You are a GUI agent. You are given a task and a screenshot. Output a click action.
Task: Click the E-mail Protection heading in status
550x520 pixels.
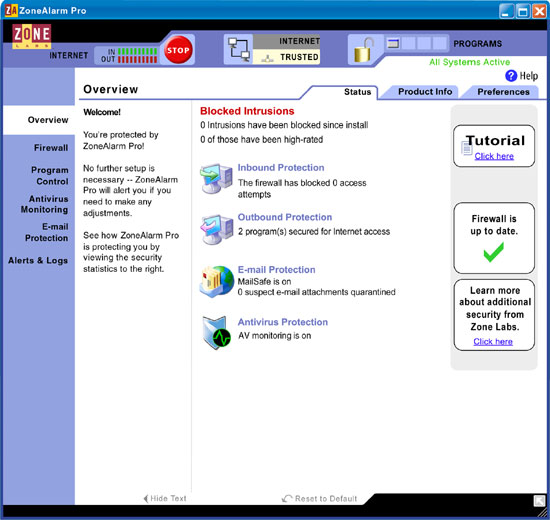coord(276,270)
